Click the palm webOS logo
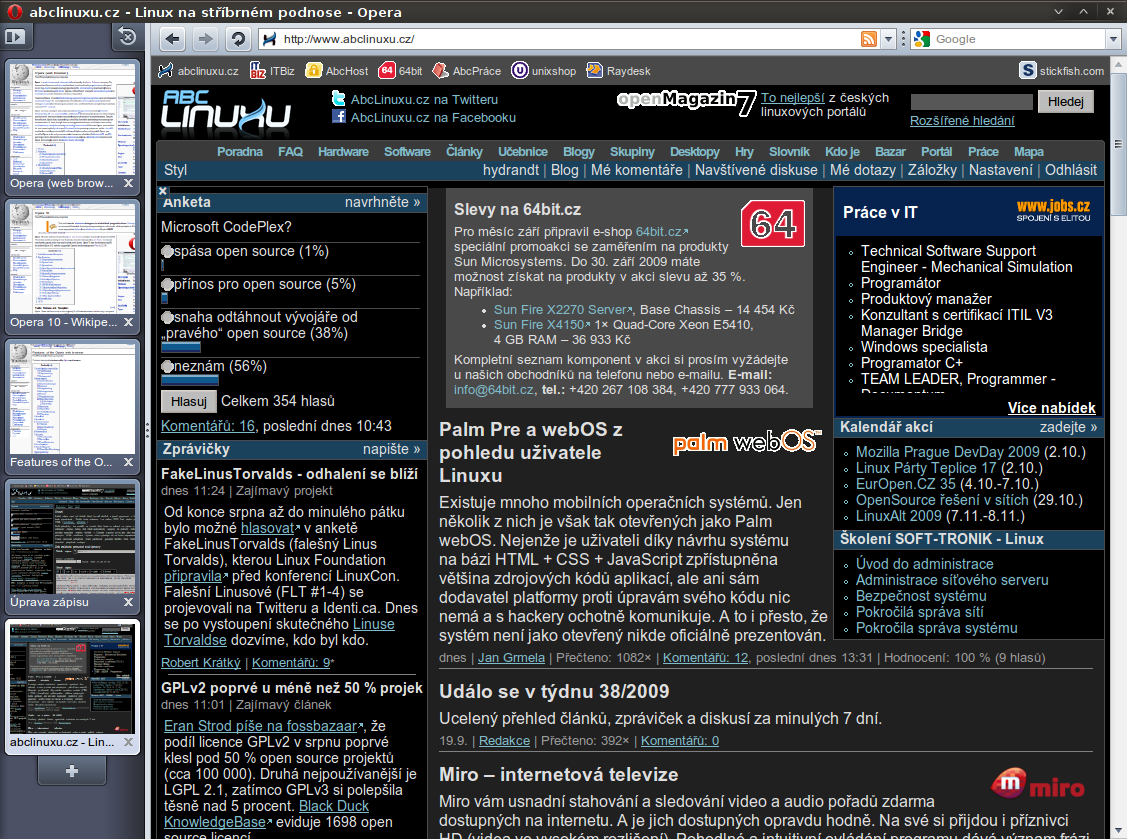 (747, 441)
